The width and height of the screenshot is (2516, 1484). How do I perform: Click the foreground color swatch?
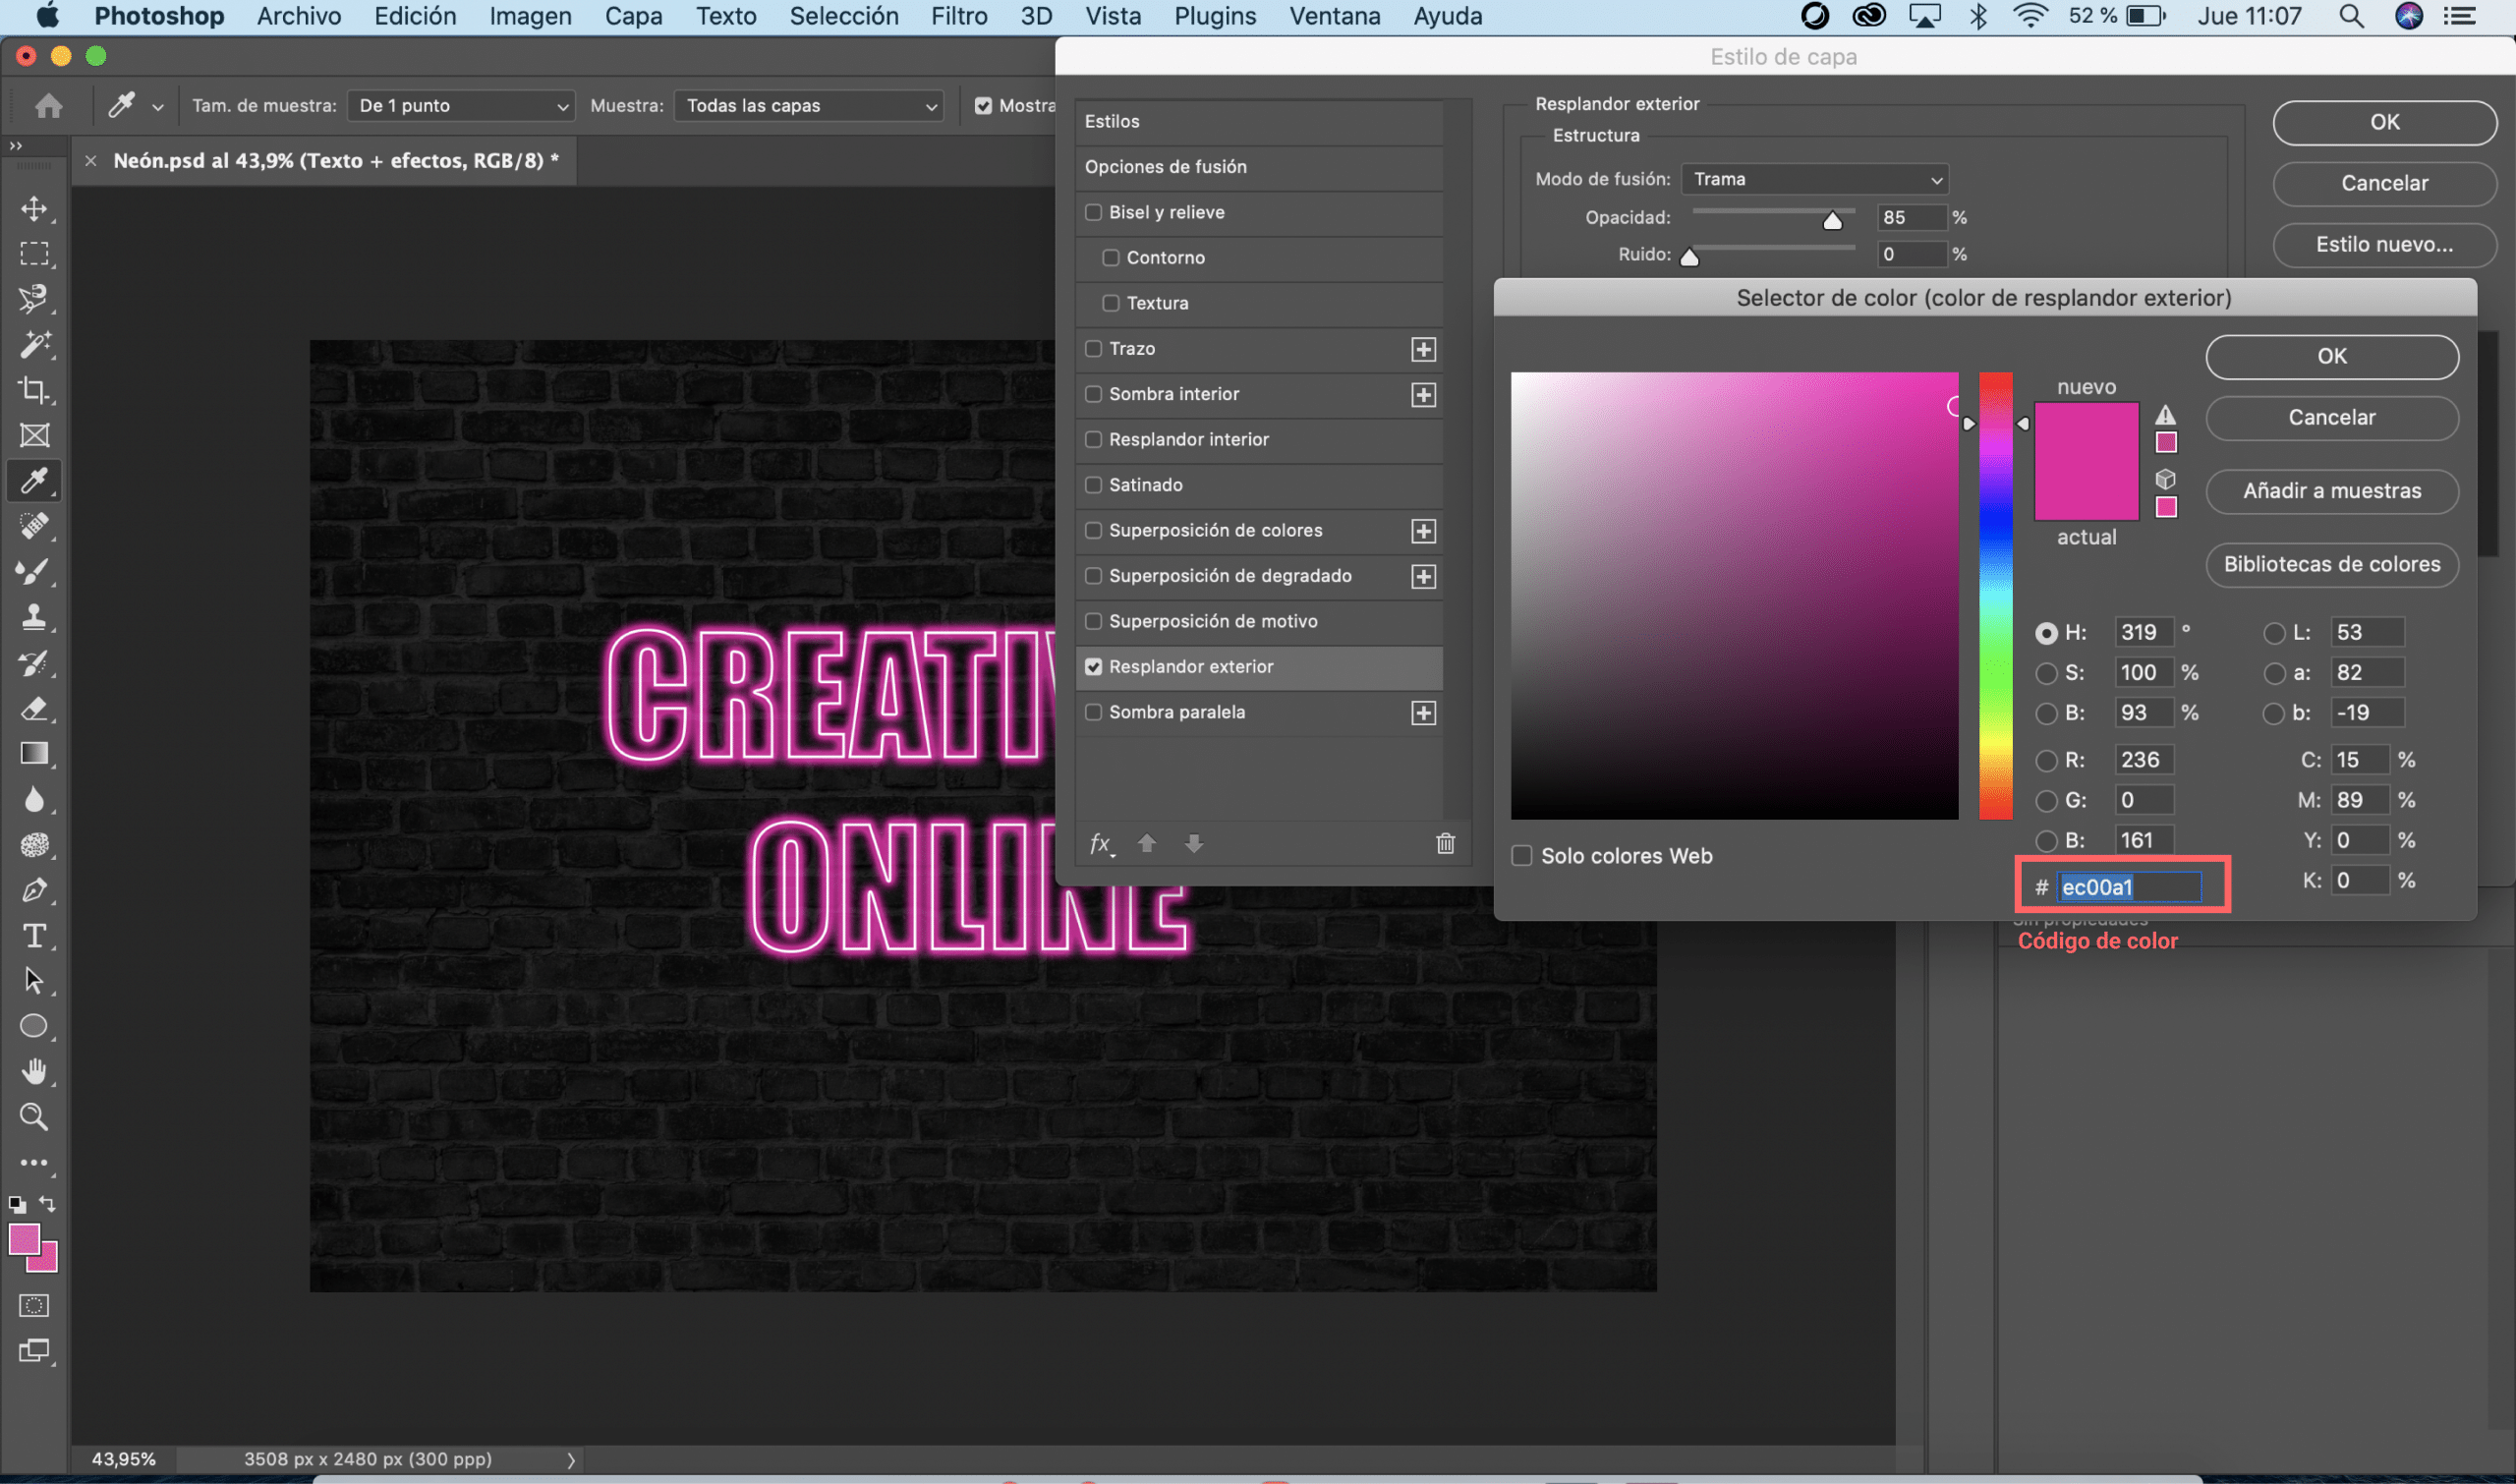(23, 1238)
